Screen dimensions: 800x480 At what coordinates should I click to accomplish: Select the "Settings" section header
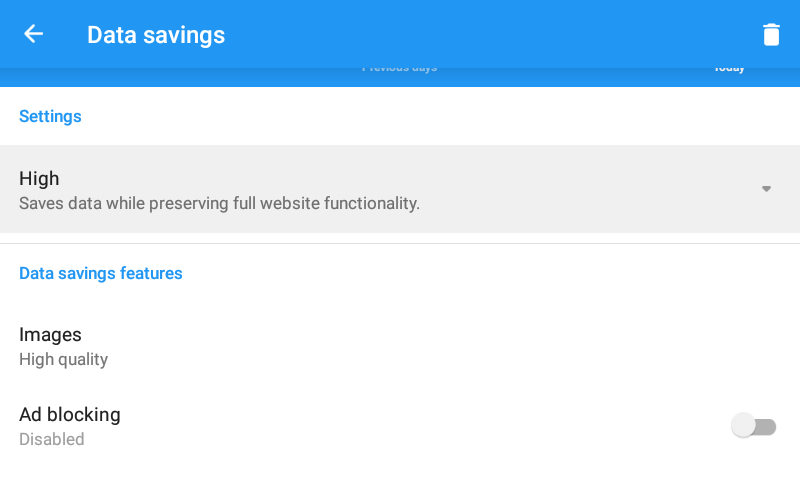(x=50, y=116)
